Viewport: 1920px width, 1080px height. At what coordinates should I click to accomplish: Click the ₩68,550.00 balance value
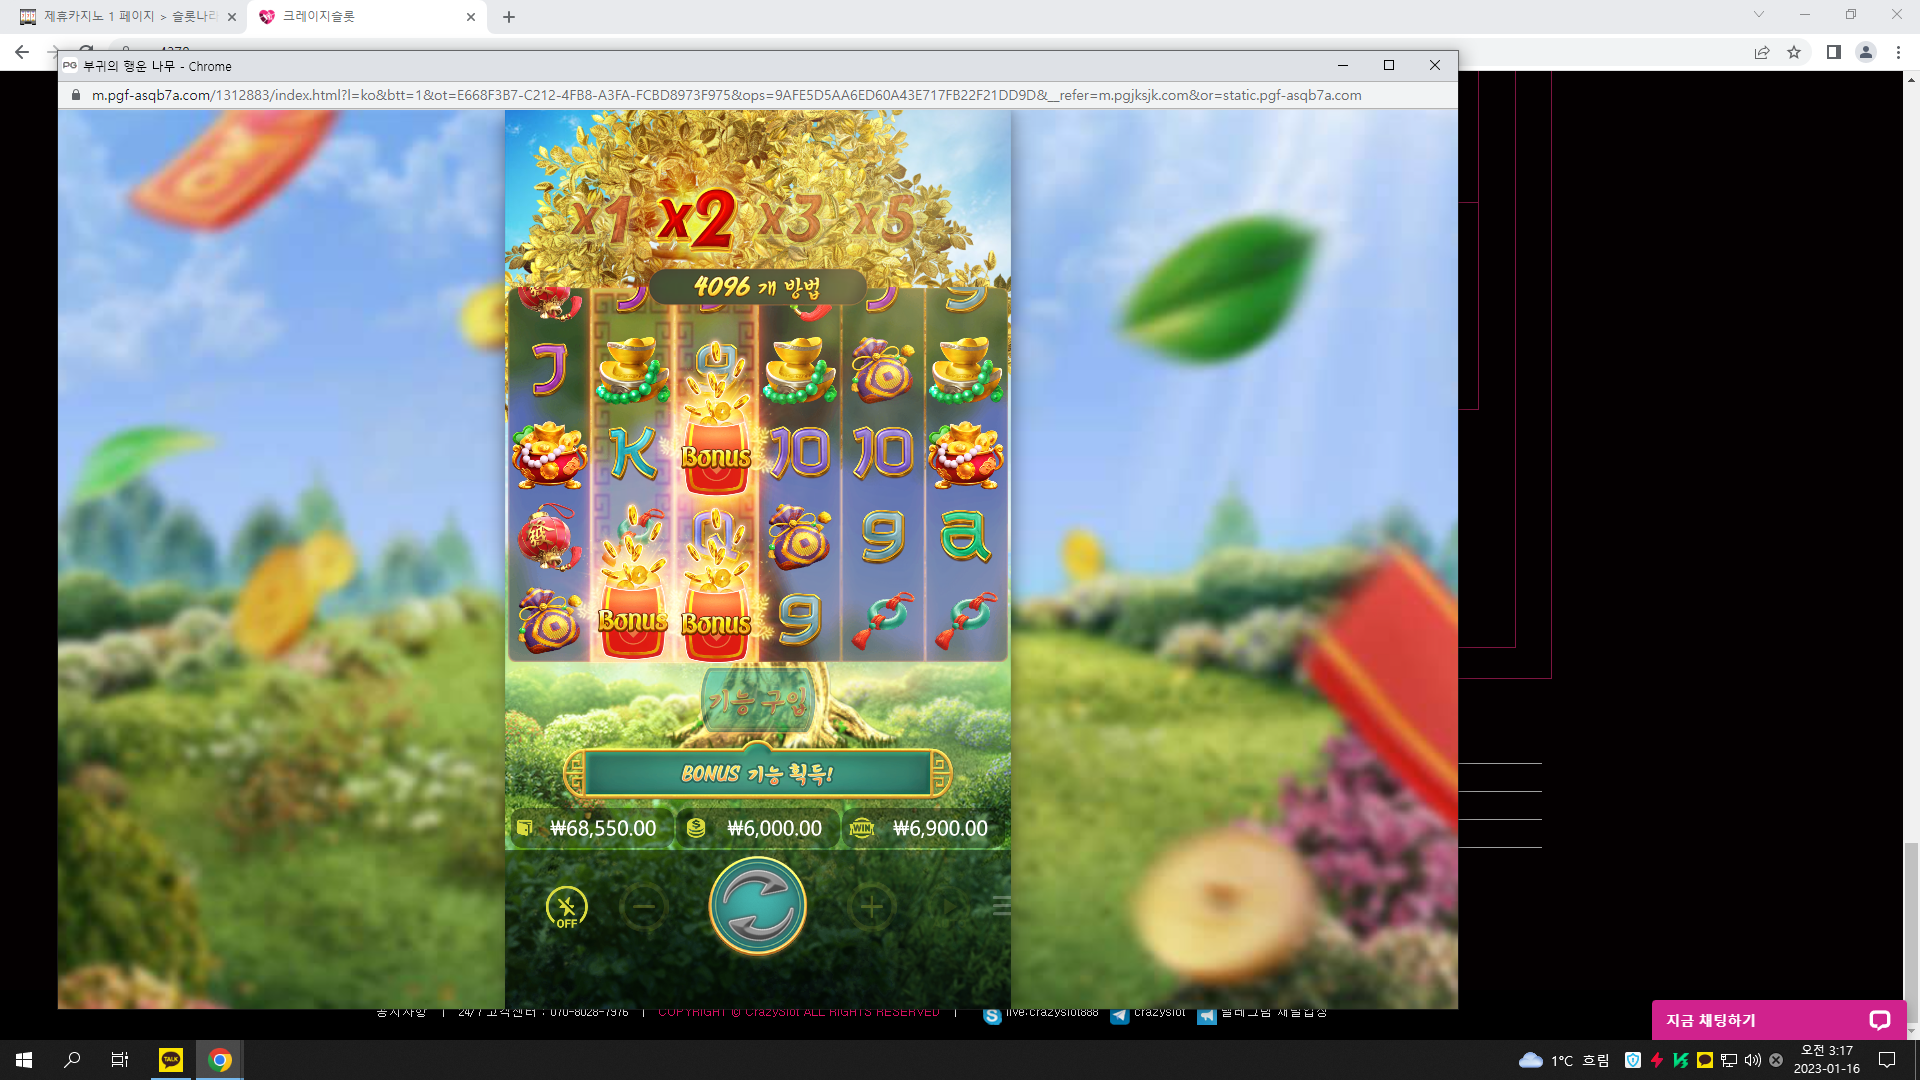point(603,828)
